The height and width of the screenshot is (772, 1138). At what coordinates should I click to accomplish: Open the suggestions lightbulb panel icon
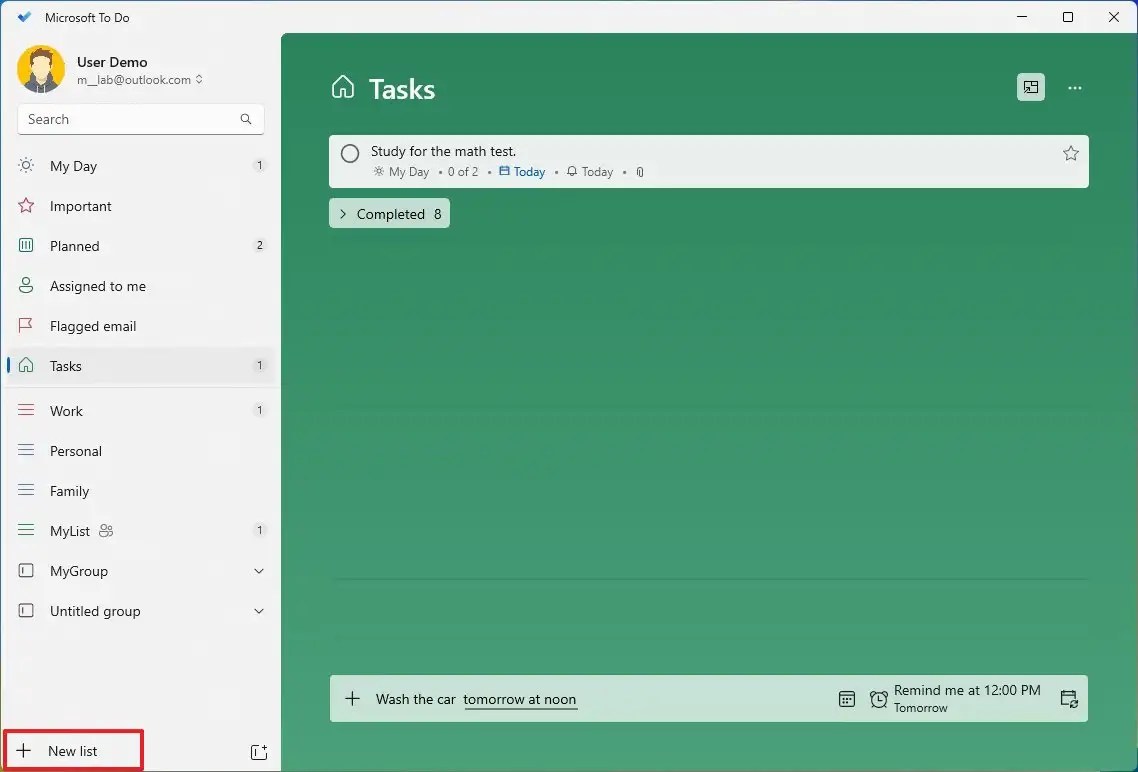click(x=1031, y=87)
